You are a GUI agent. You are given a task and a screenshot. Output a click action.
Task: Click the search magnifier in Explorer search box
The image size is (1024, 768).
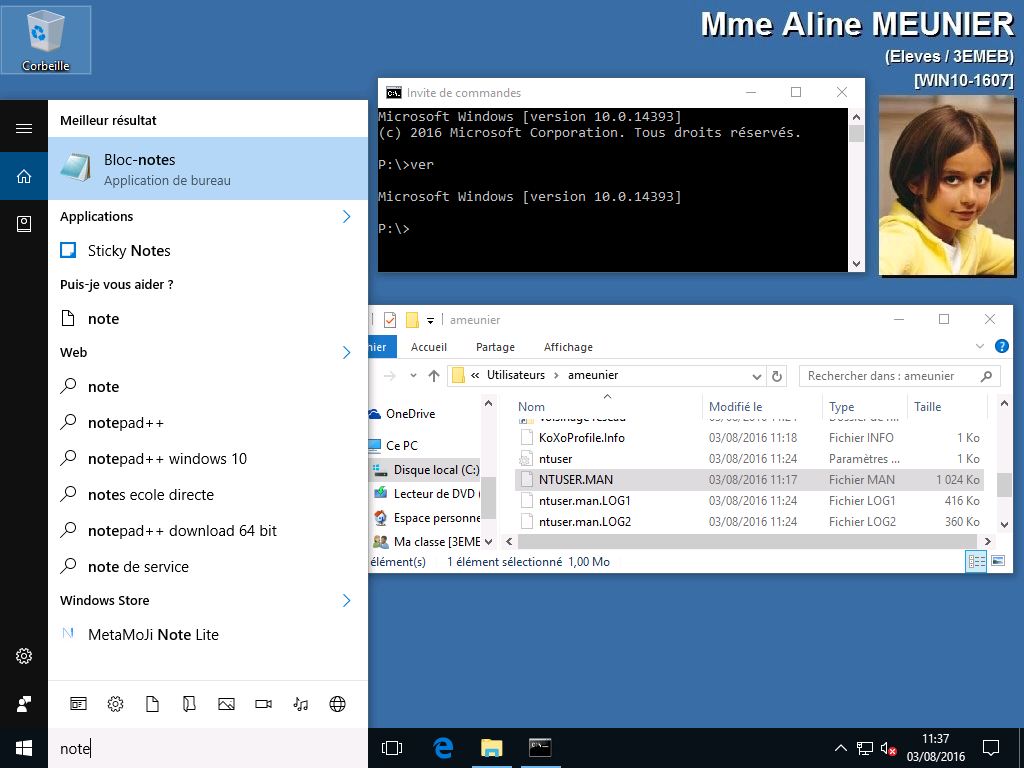[986, 376]
